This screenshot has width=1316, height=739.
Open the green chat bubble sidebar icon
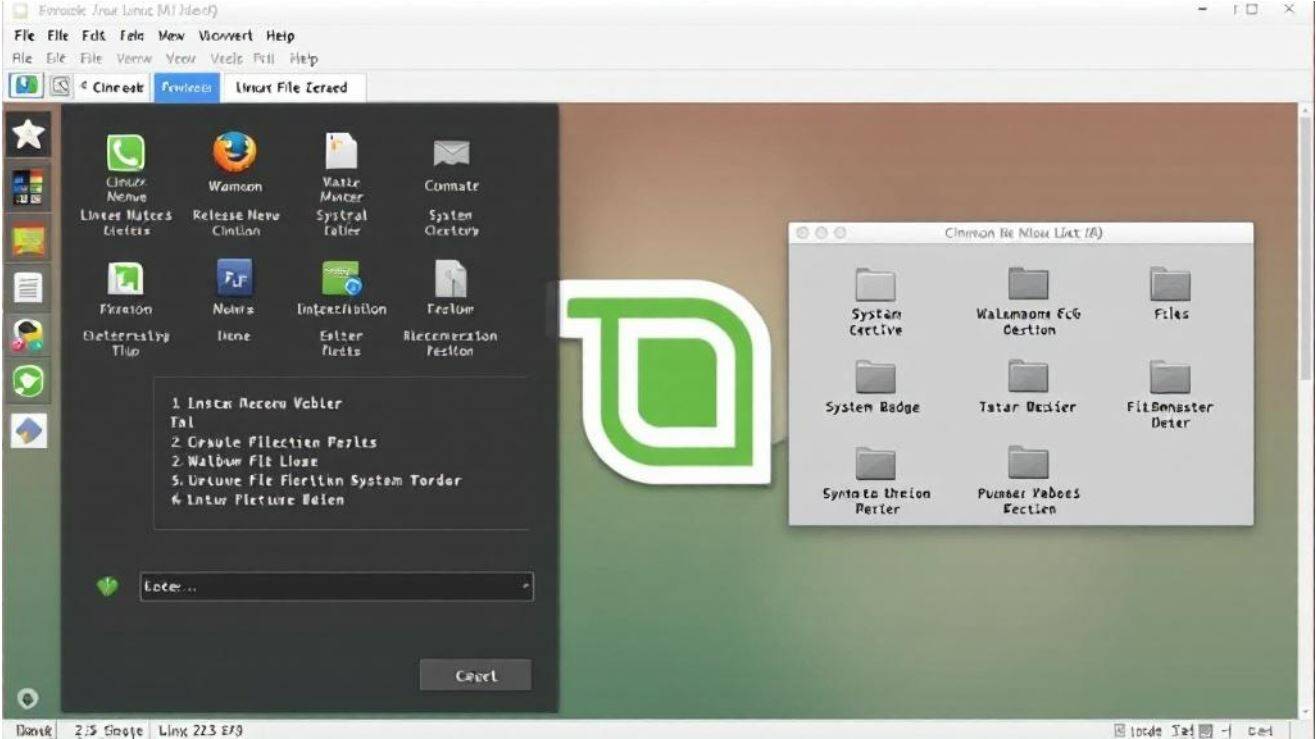(x=28, y=380)
